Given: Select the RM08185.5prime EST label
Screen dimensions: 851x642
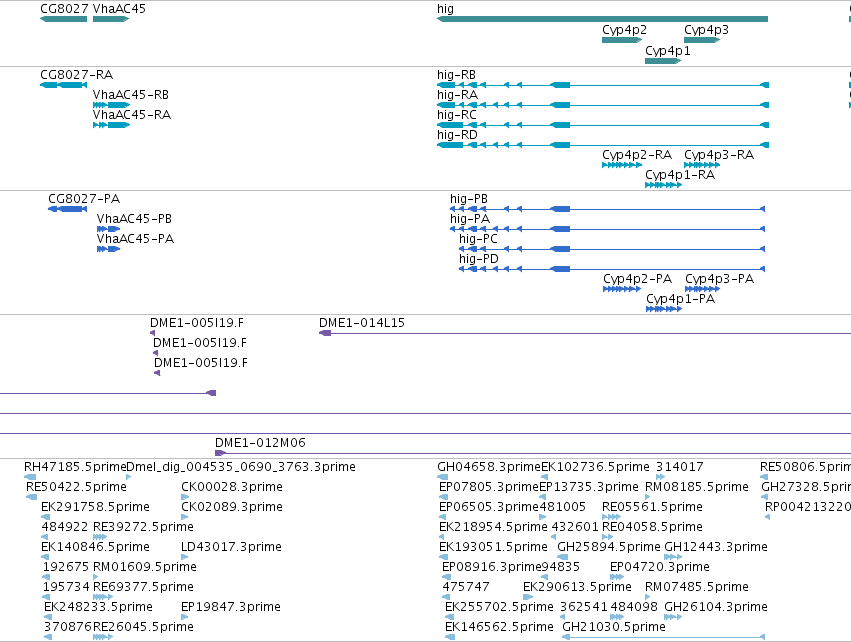Looking at the screenshot, I should pyautogui.click(x=697, y=487).
